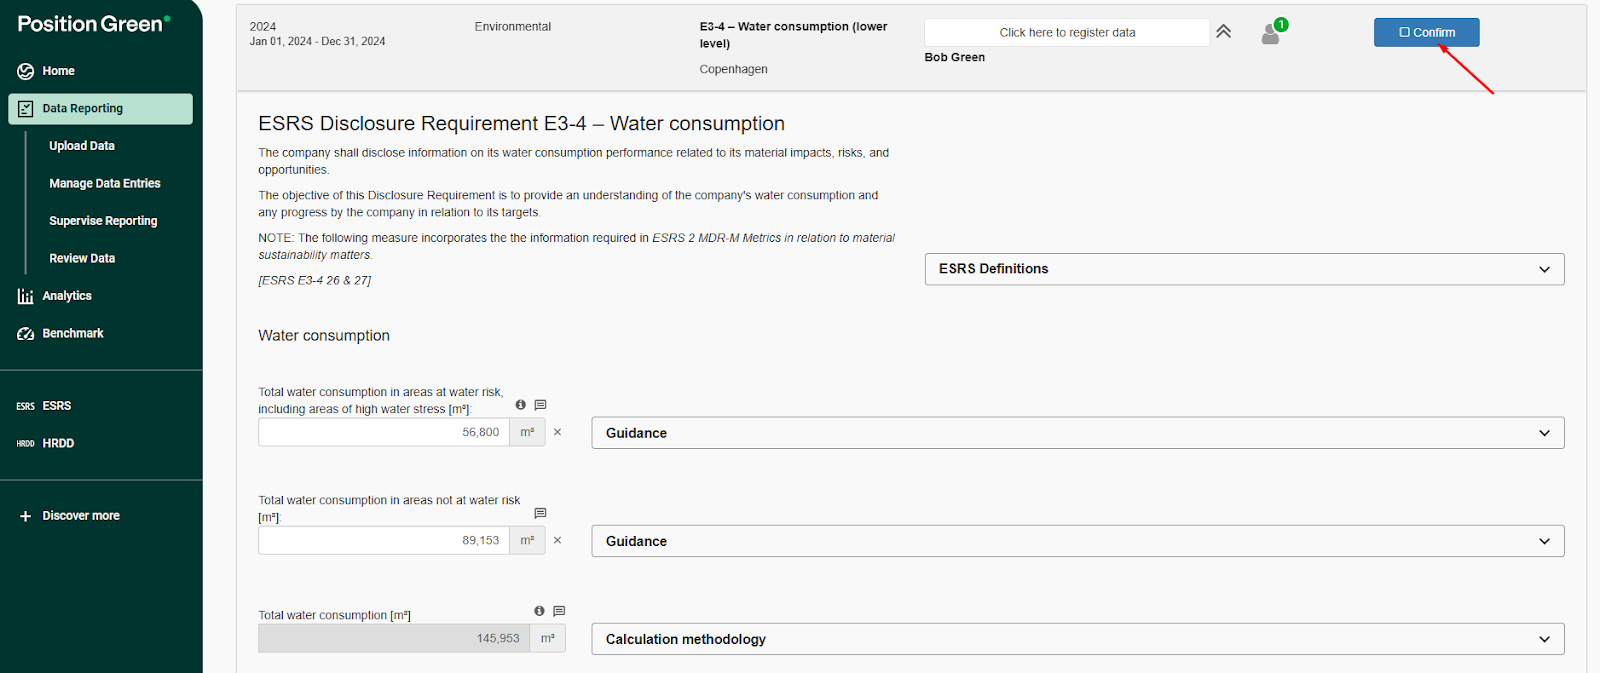Screen dimensions: 1600x673
Task: Click the HRDD badge icon
Action: coord(25,444)
